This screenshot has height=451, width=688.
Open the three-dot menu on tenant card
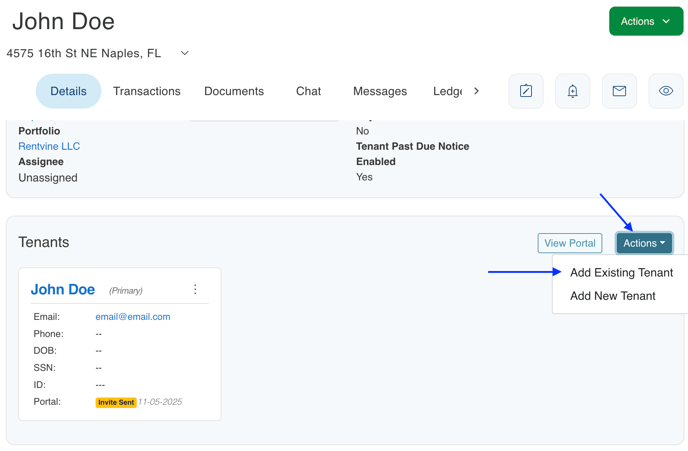pos(195,290)
